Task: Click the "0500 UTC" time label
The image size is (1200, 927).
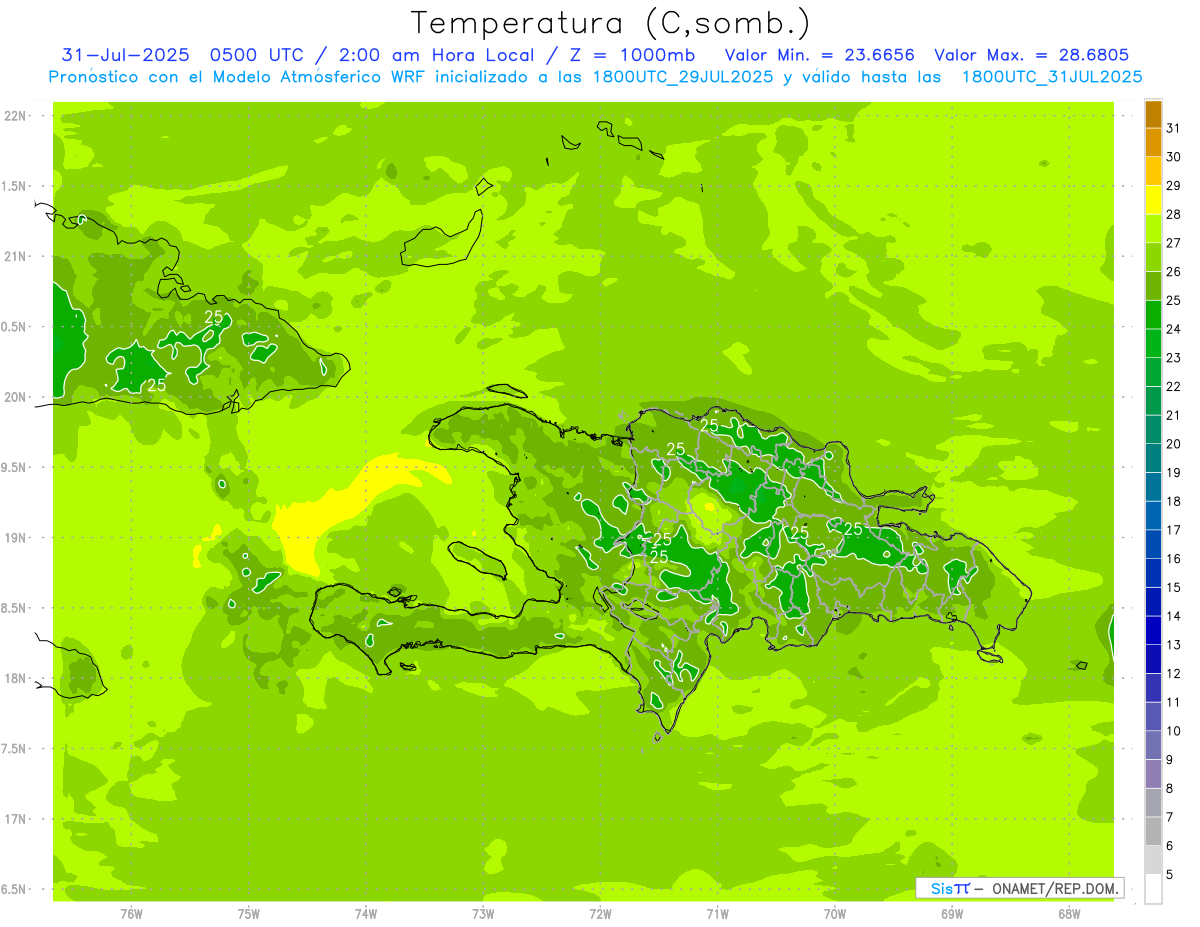Action: (x=258, y=54)
